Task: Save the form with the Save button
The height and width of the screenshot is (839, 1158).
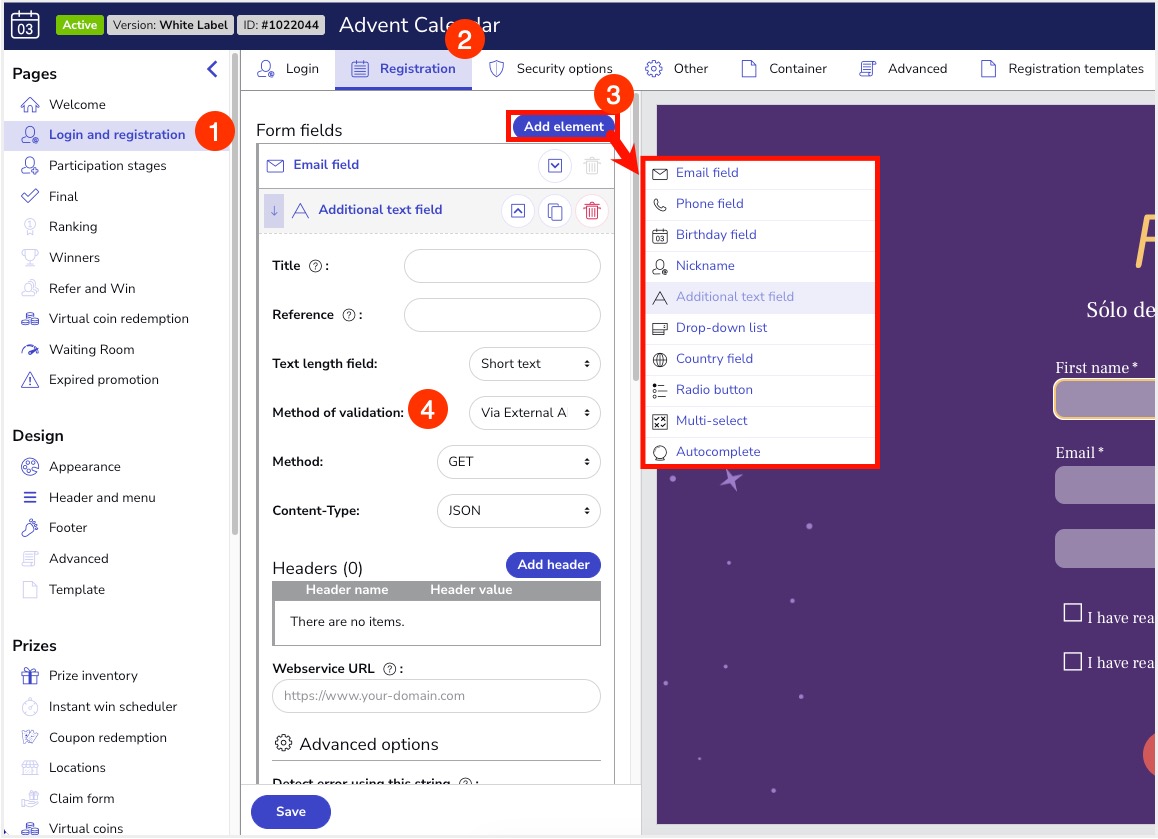Action: pos(291,812)
